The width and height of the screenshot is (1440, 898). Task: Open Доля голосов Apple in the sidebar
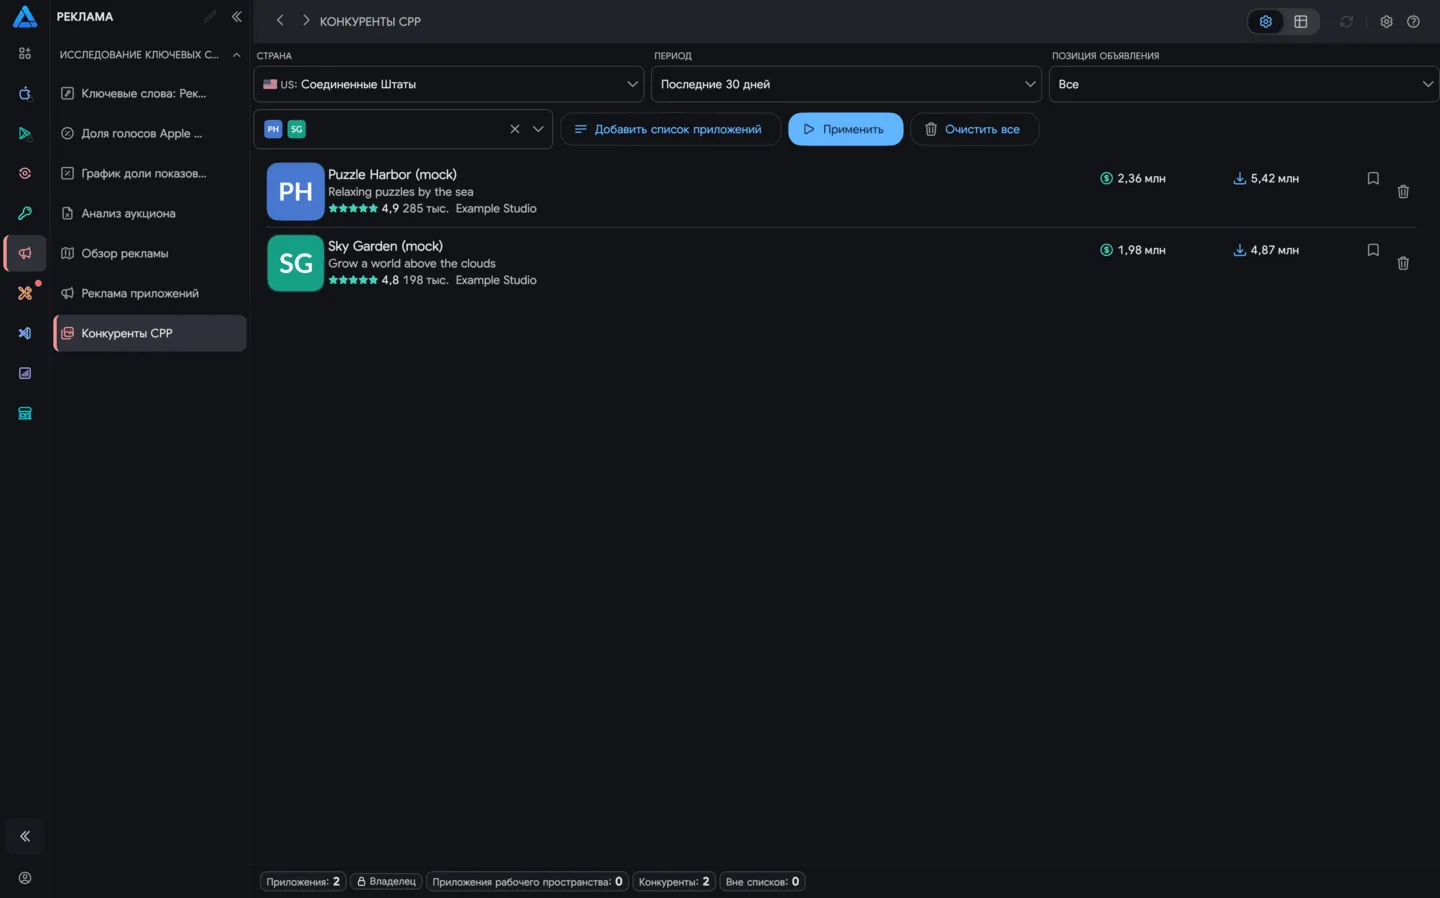click(150, 133)
